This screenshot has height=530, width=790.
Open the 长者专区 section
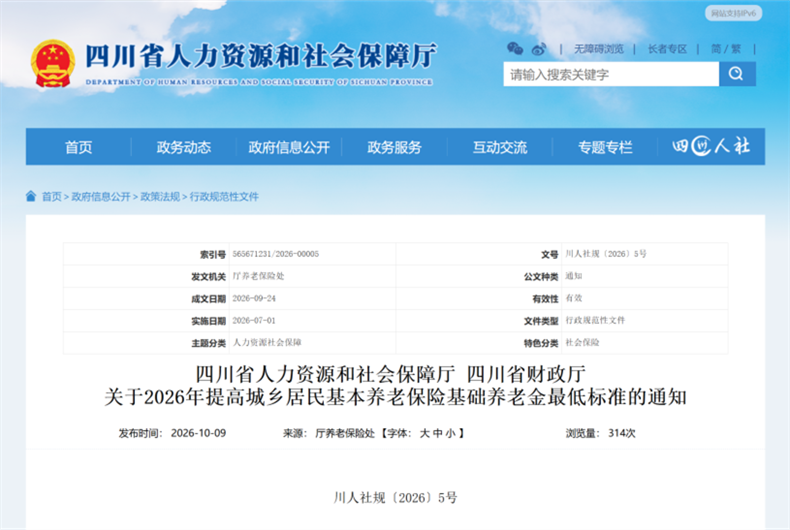tap(667, 49)
